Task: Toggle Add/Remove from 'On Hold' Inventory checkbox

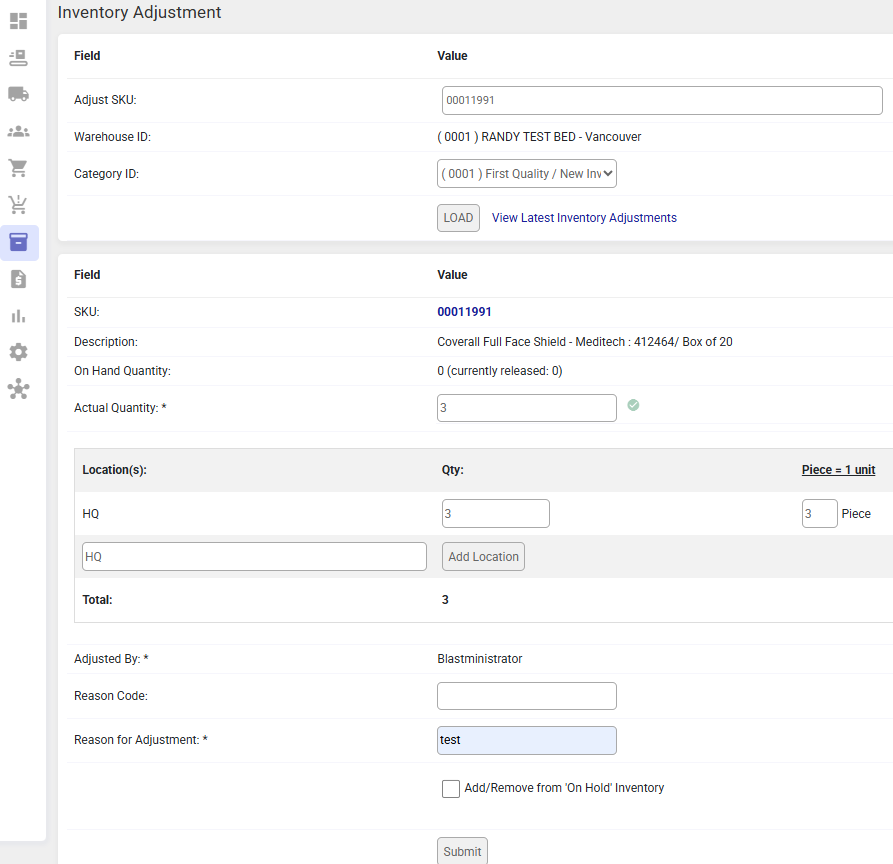Action: [451, 789]
